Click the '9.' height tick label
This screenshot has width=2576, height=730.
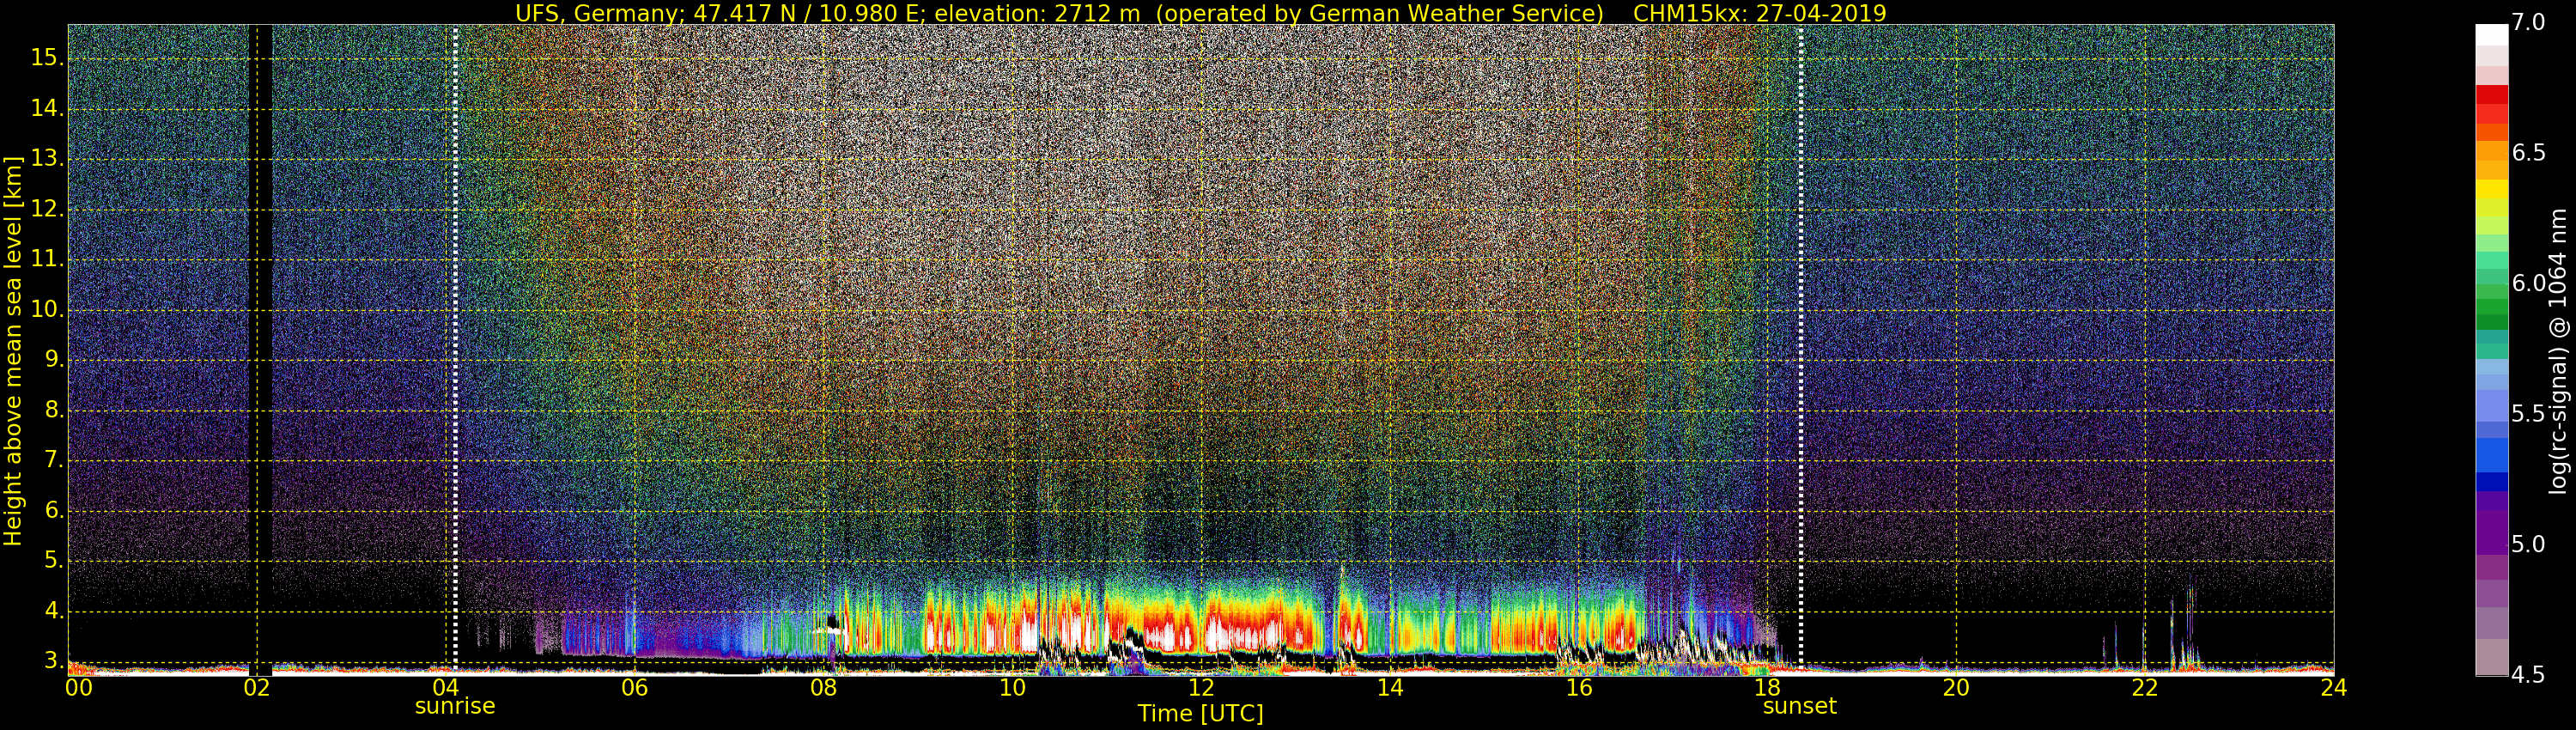click(x=52, y=360)
